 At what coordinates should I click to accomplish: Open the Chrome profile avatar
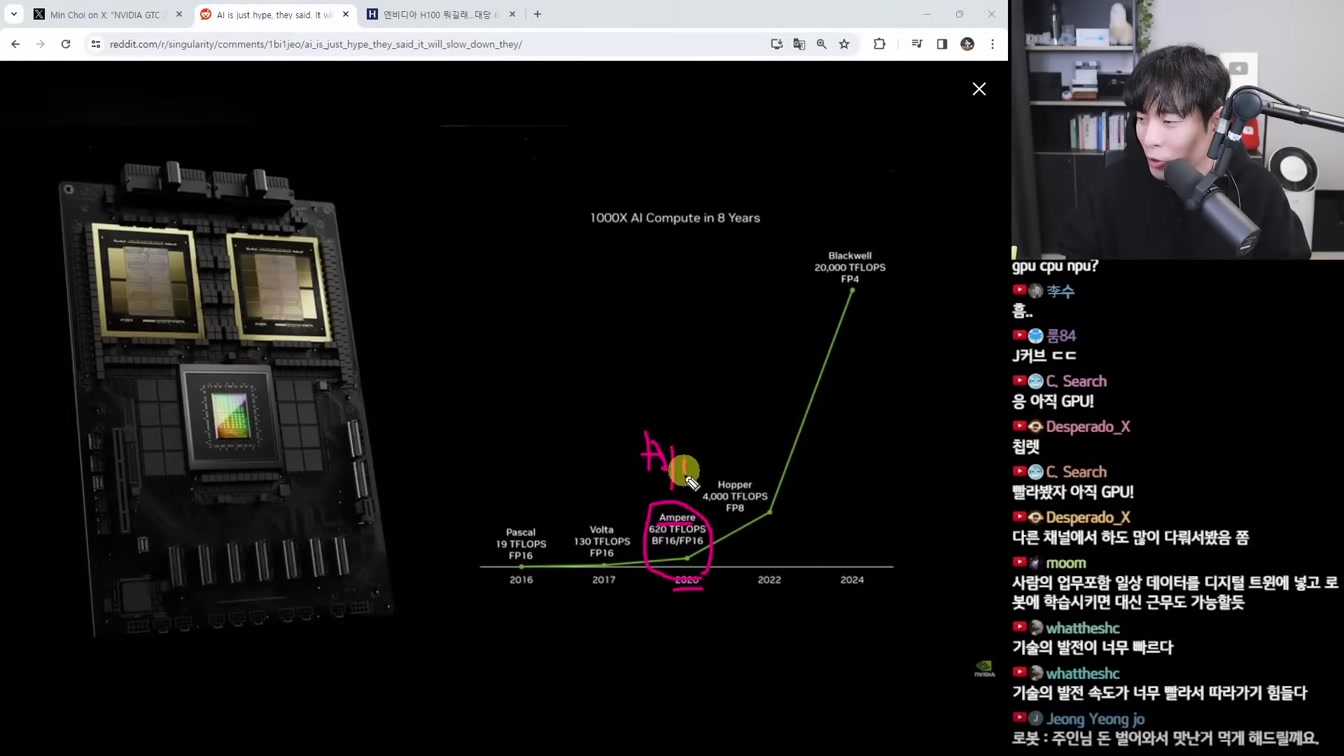(967, 44)
